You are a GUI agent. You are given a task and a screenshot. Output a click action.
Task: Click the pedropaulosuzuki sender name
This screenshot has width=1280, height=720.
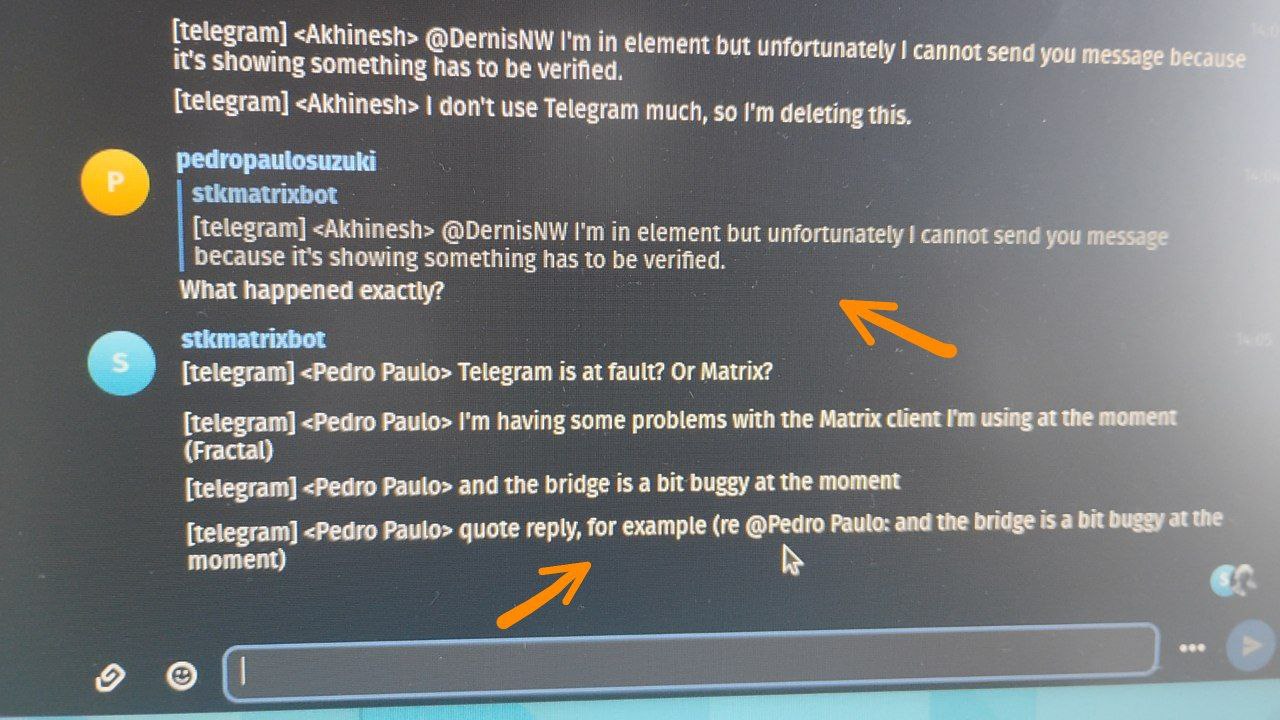(276, 161)
